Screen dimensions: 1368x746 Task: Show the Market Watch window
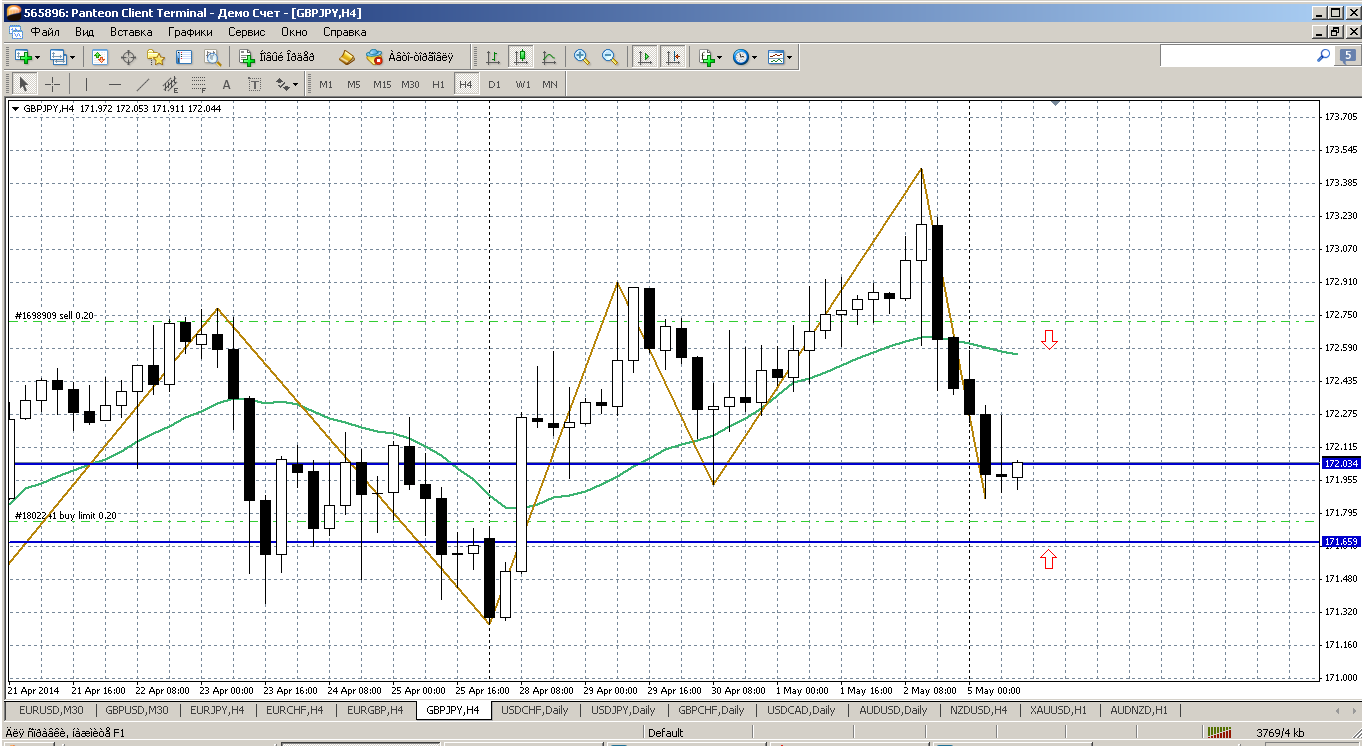100,57
